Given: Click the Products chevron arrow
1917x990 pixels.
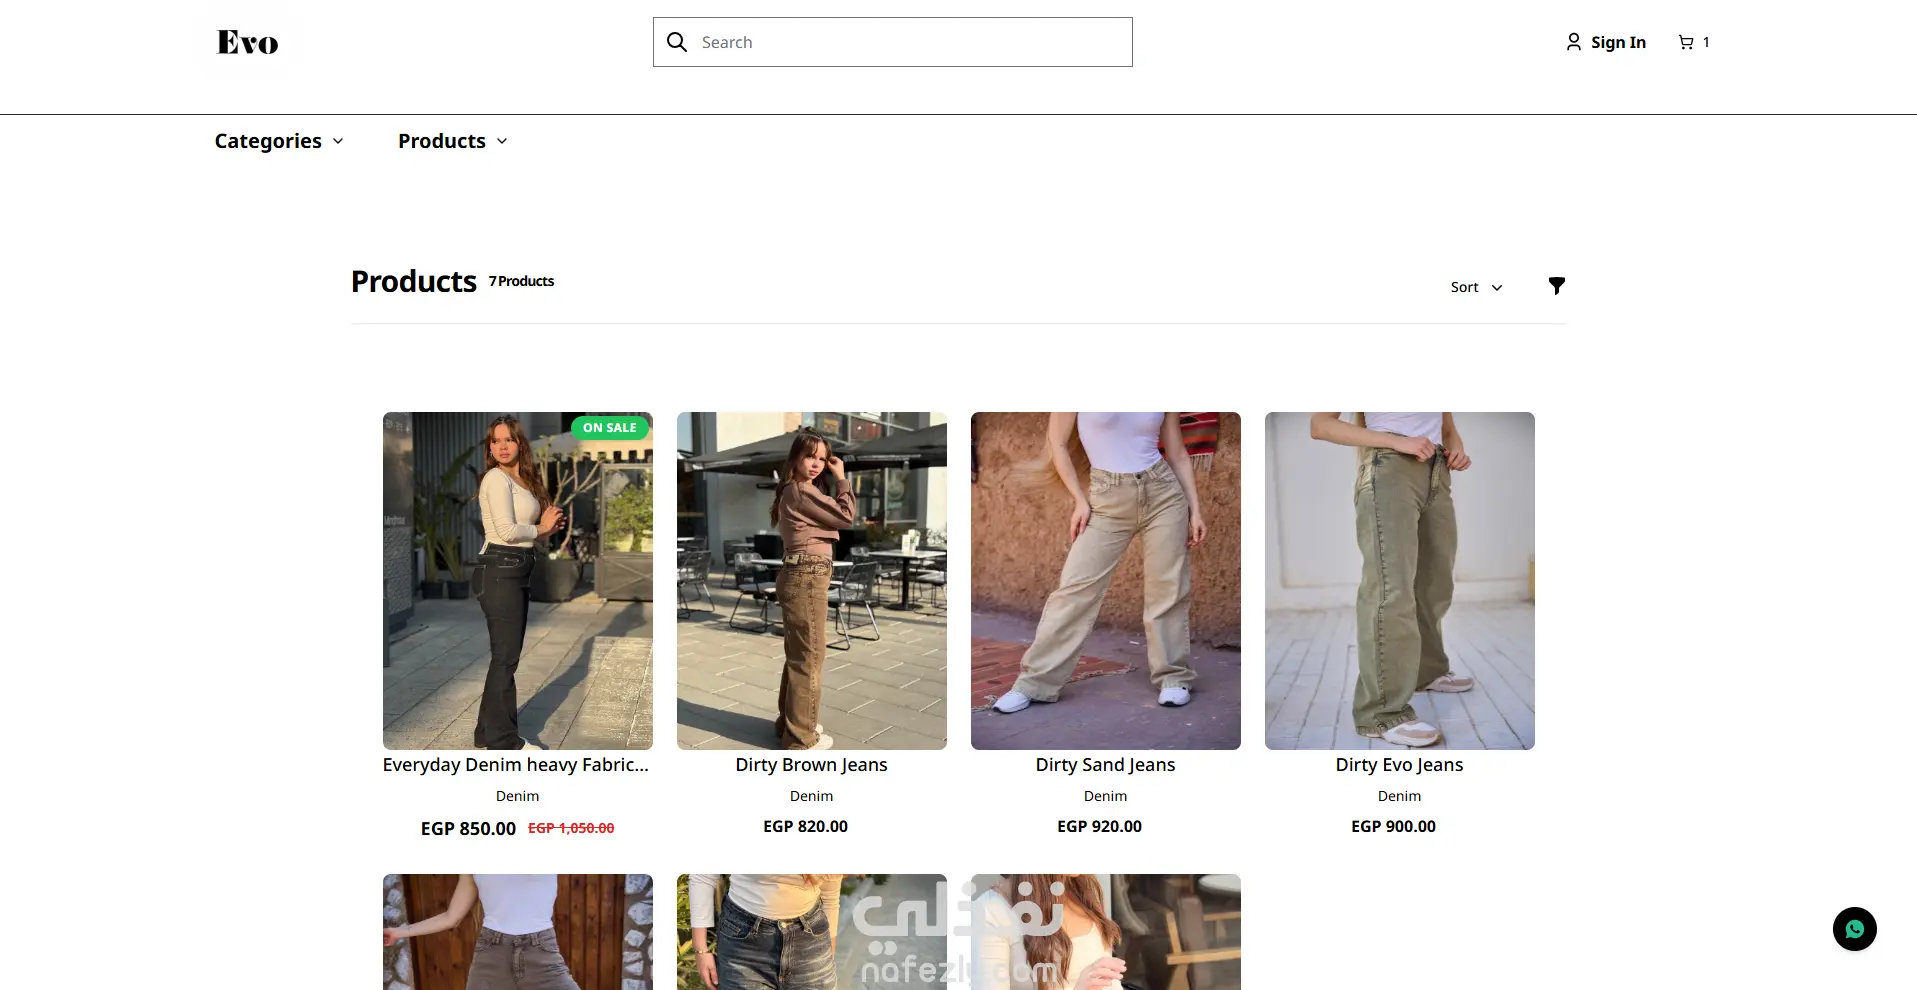Looking at the screenshot, I should click(x=502, y=141).
